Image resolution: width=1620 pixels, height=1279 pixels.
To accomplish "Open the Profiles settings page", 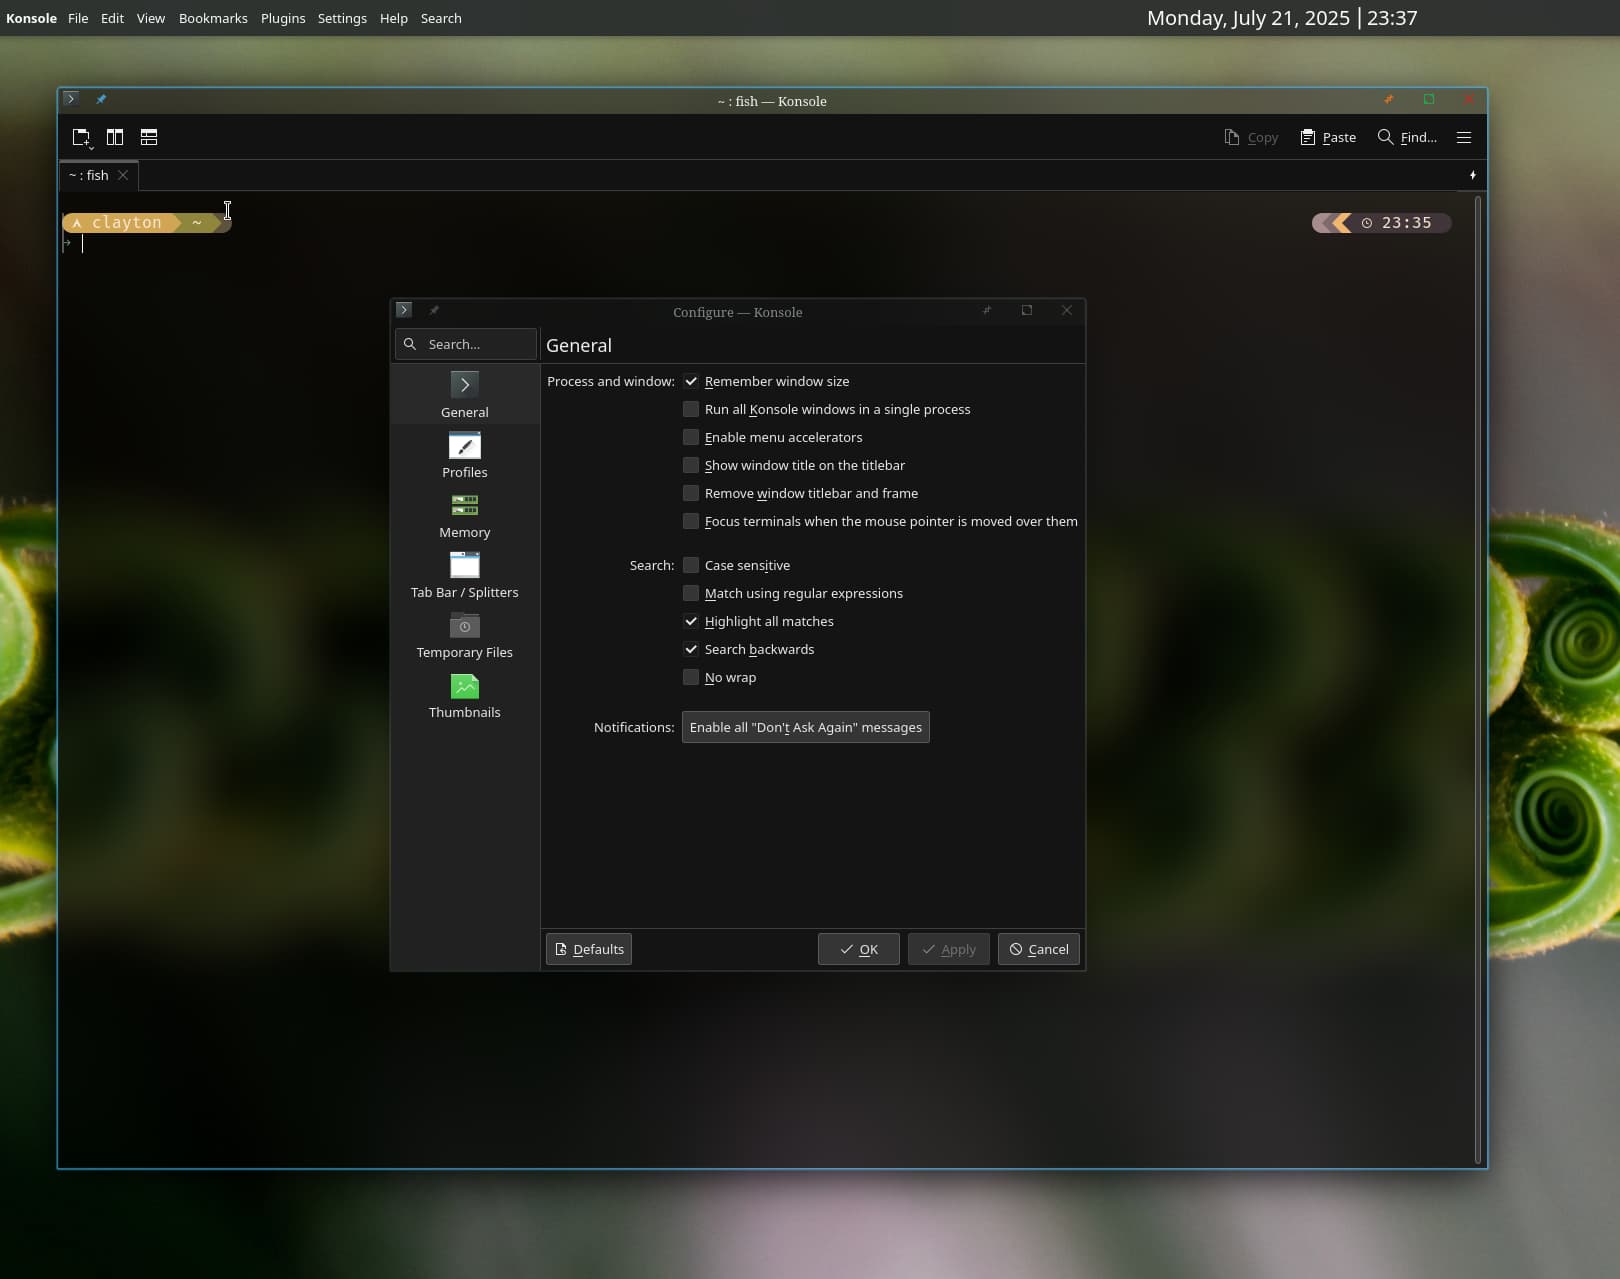I will (464, 455).
